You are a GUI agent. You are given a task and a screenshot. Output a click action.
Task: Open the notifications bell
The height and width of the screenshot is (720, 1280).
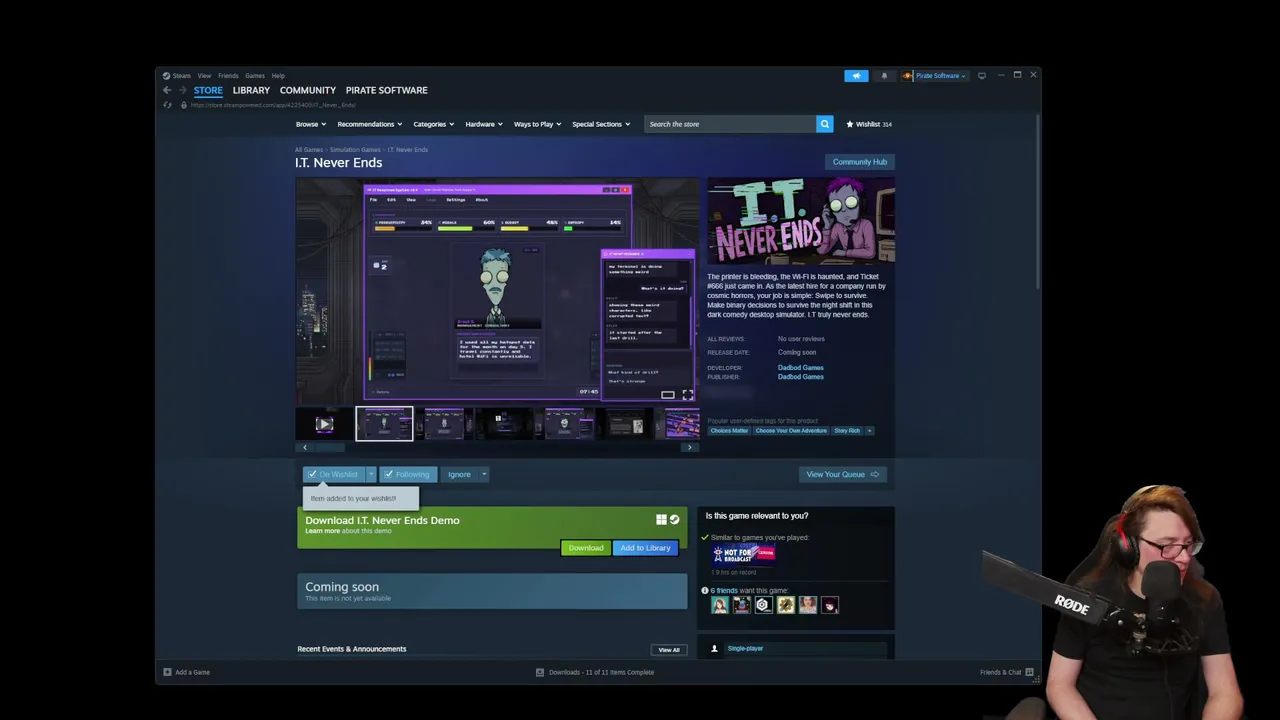(x=884, y=76)
